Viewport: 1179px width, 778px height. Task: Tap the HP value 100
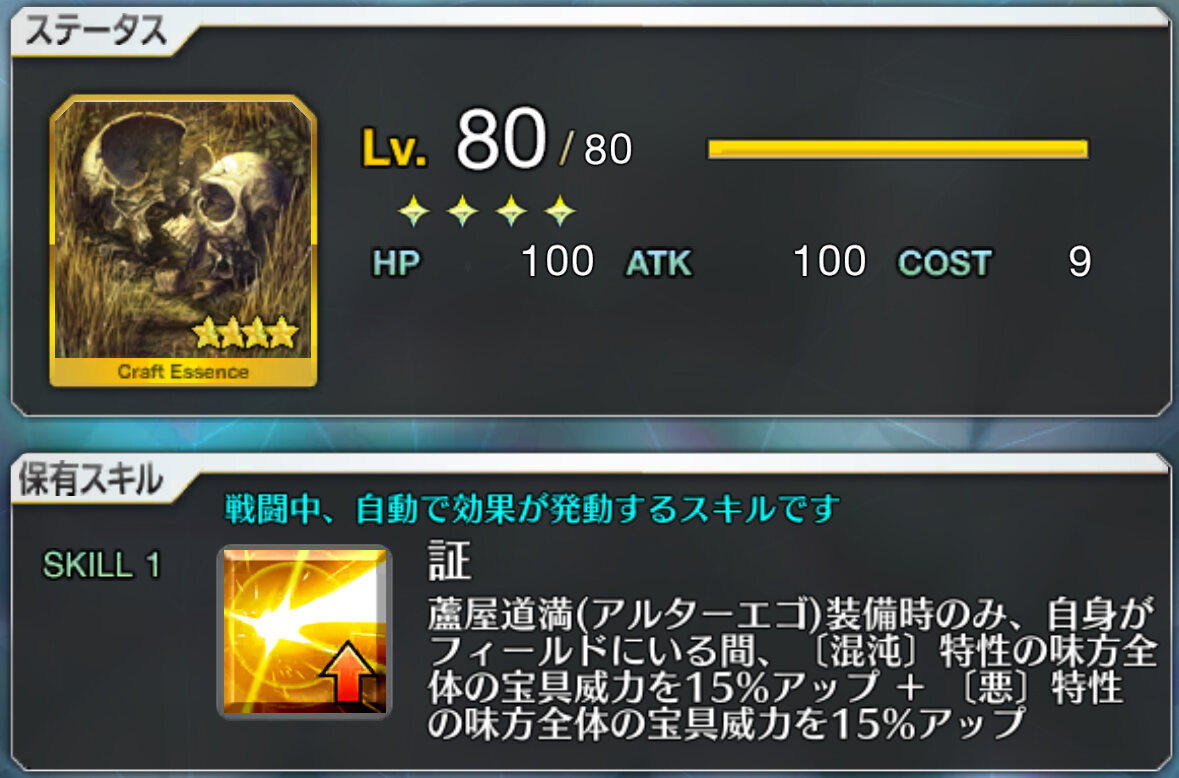tap(557, 262)
